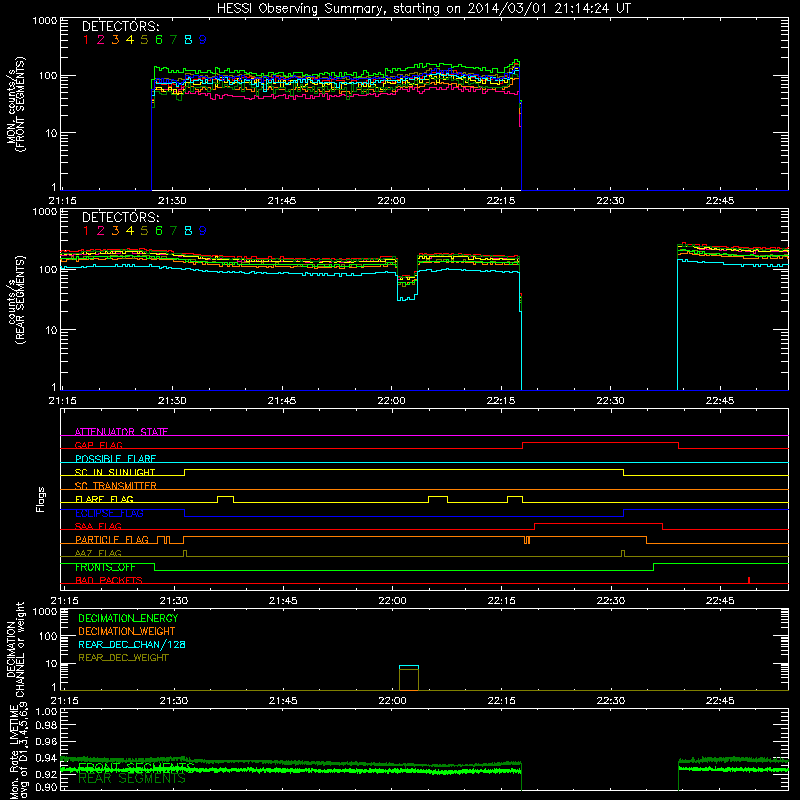Click the front segments y-axis title
Image resolution: width=800 pixels, height=800 pixels.
click(x=15, y=104)
